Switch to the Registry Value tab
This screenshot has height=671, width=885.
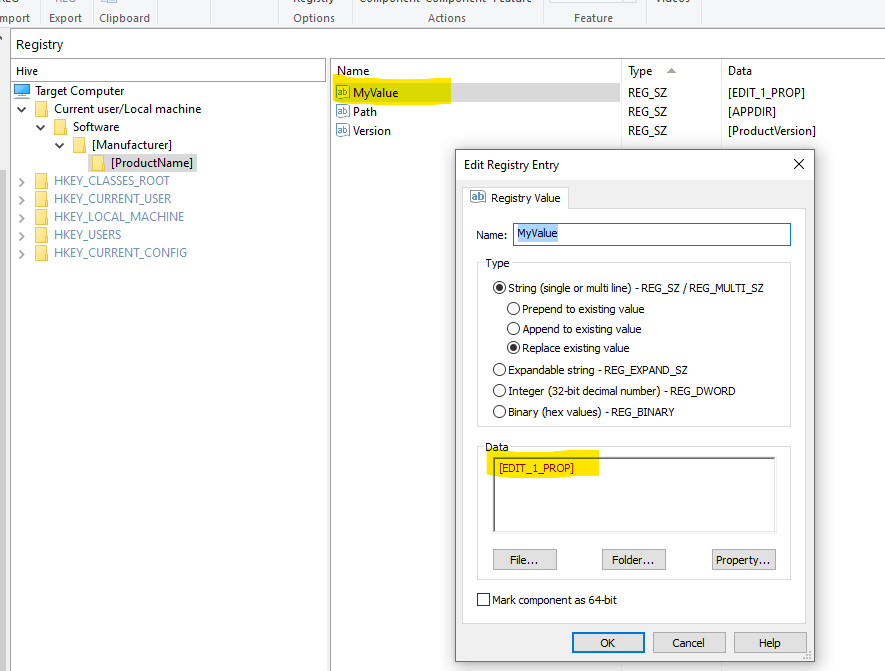coord(516,198)
